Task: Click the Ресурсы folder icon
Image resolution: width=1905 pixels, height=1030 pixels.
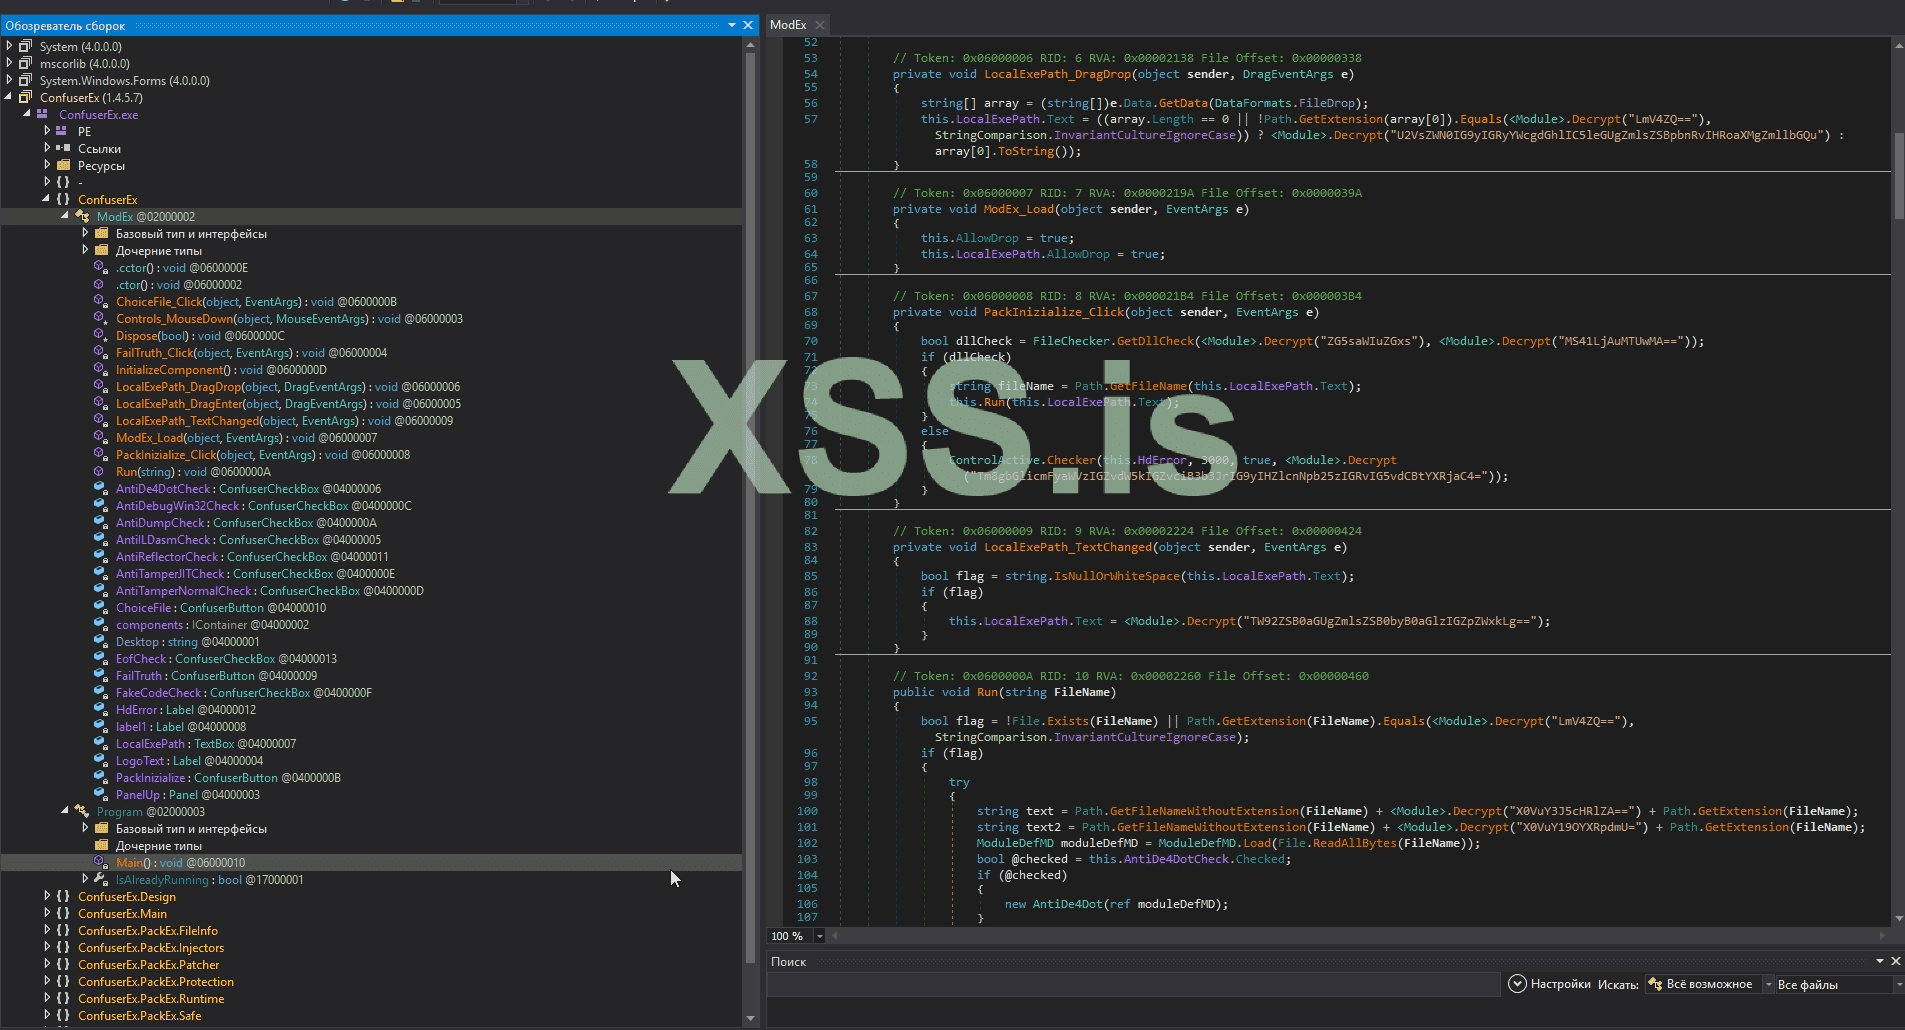Action: pyautogui.click(x=63, y=165)
